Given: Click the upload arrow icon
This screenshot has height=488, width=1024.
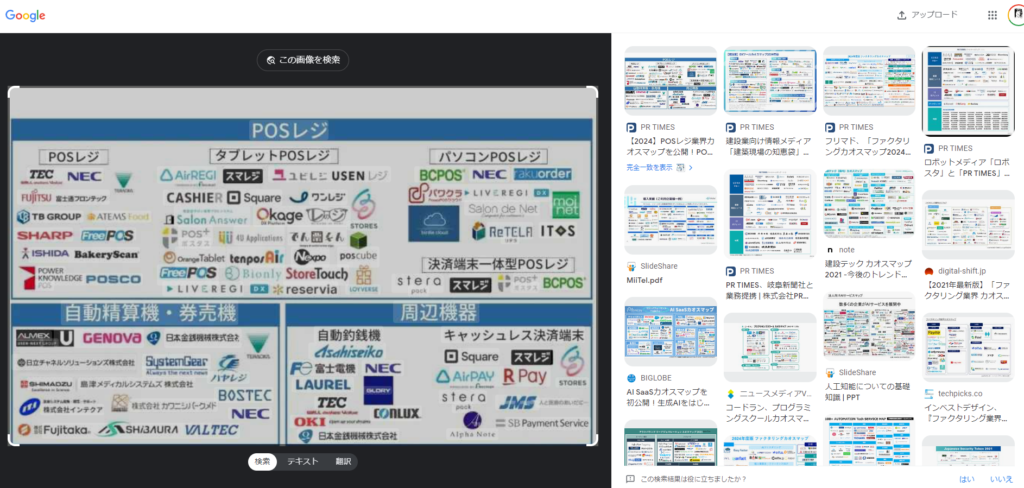Looking at the screenshot, I should pos(902,15).
